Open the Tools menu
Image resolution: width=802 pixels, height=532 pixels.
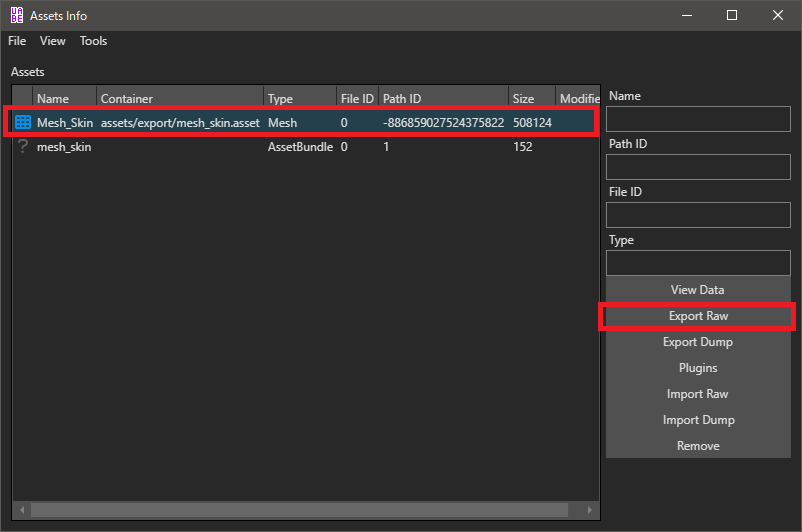(94, 41)
